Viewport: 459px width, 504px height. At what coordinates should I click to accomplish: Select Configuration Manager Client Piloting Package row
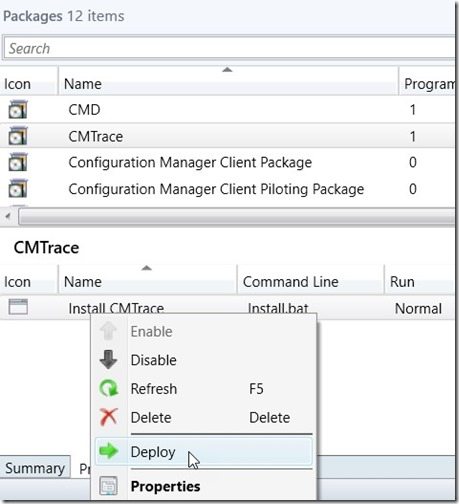tap(227, 189)
